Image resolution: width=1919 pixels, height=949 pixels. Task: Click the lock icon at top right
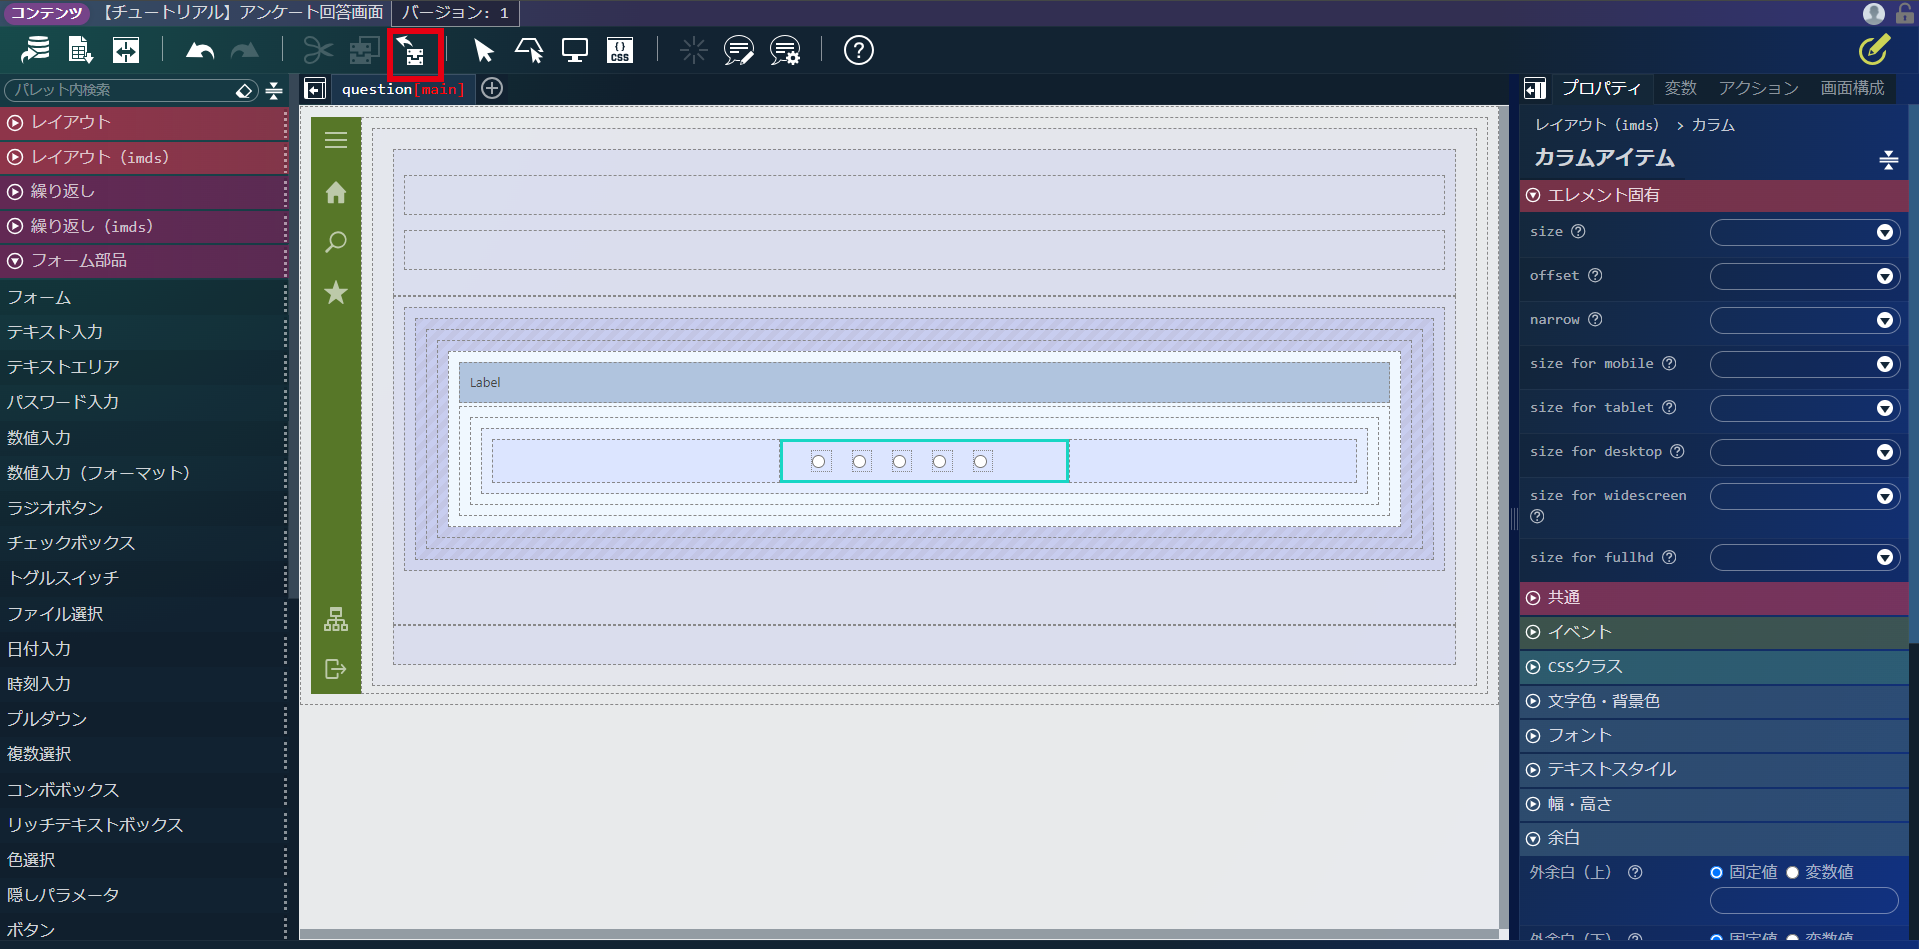point(1905,13)
